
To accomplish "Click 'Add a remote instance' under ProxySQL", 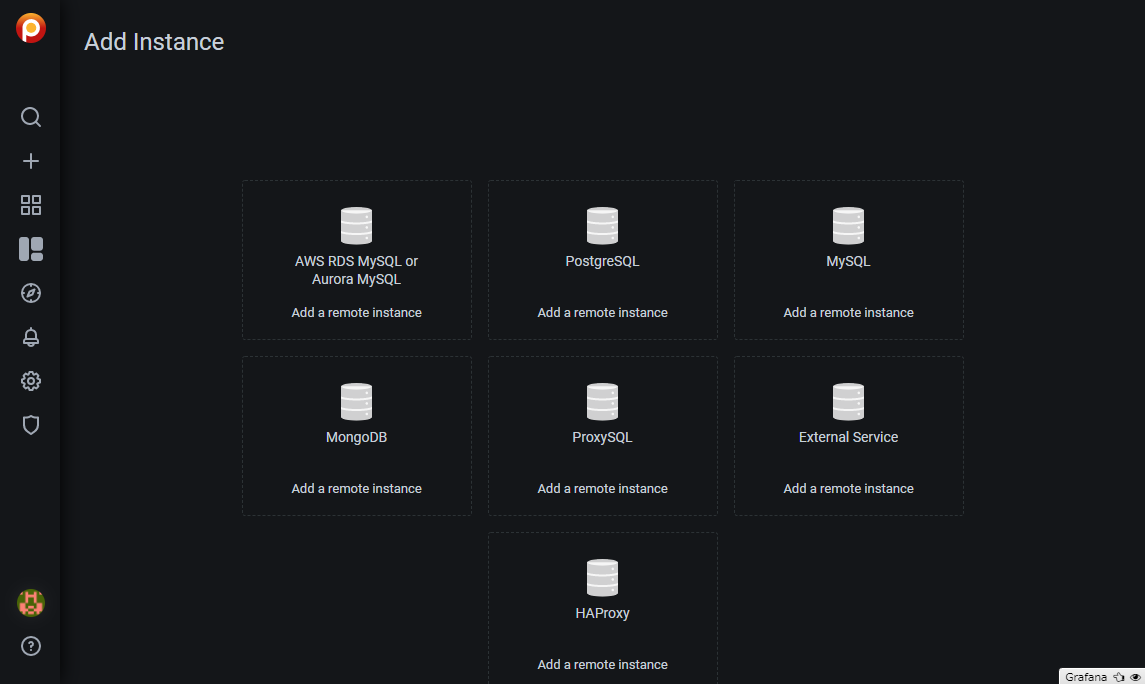I will [602, 488].
